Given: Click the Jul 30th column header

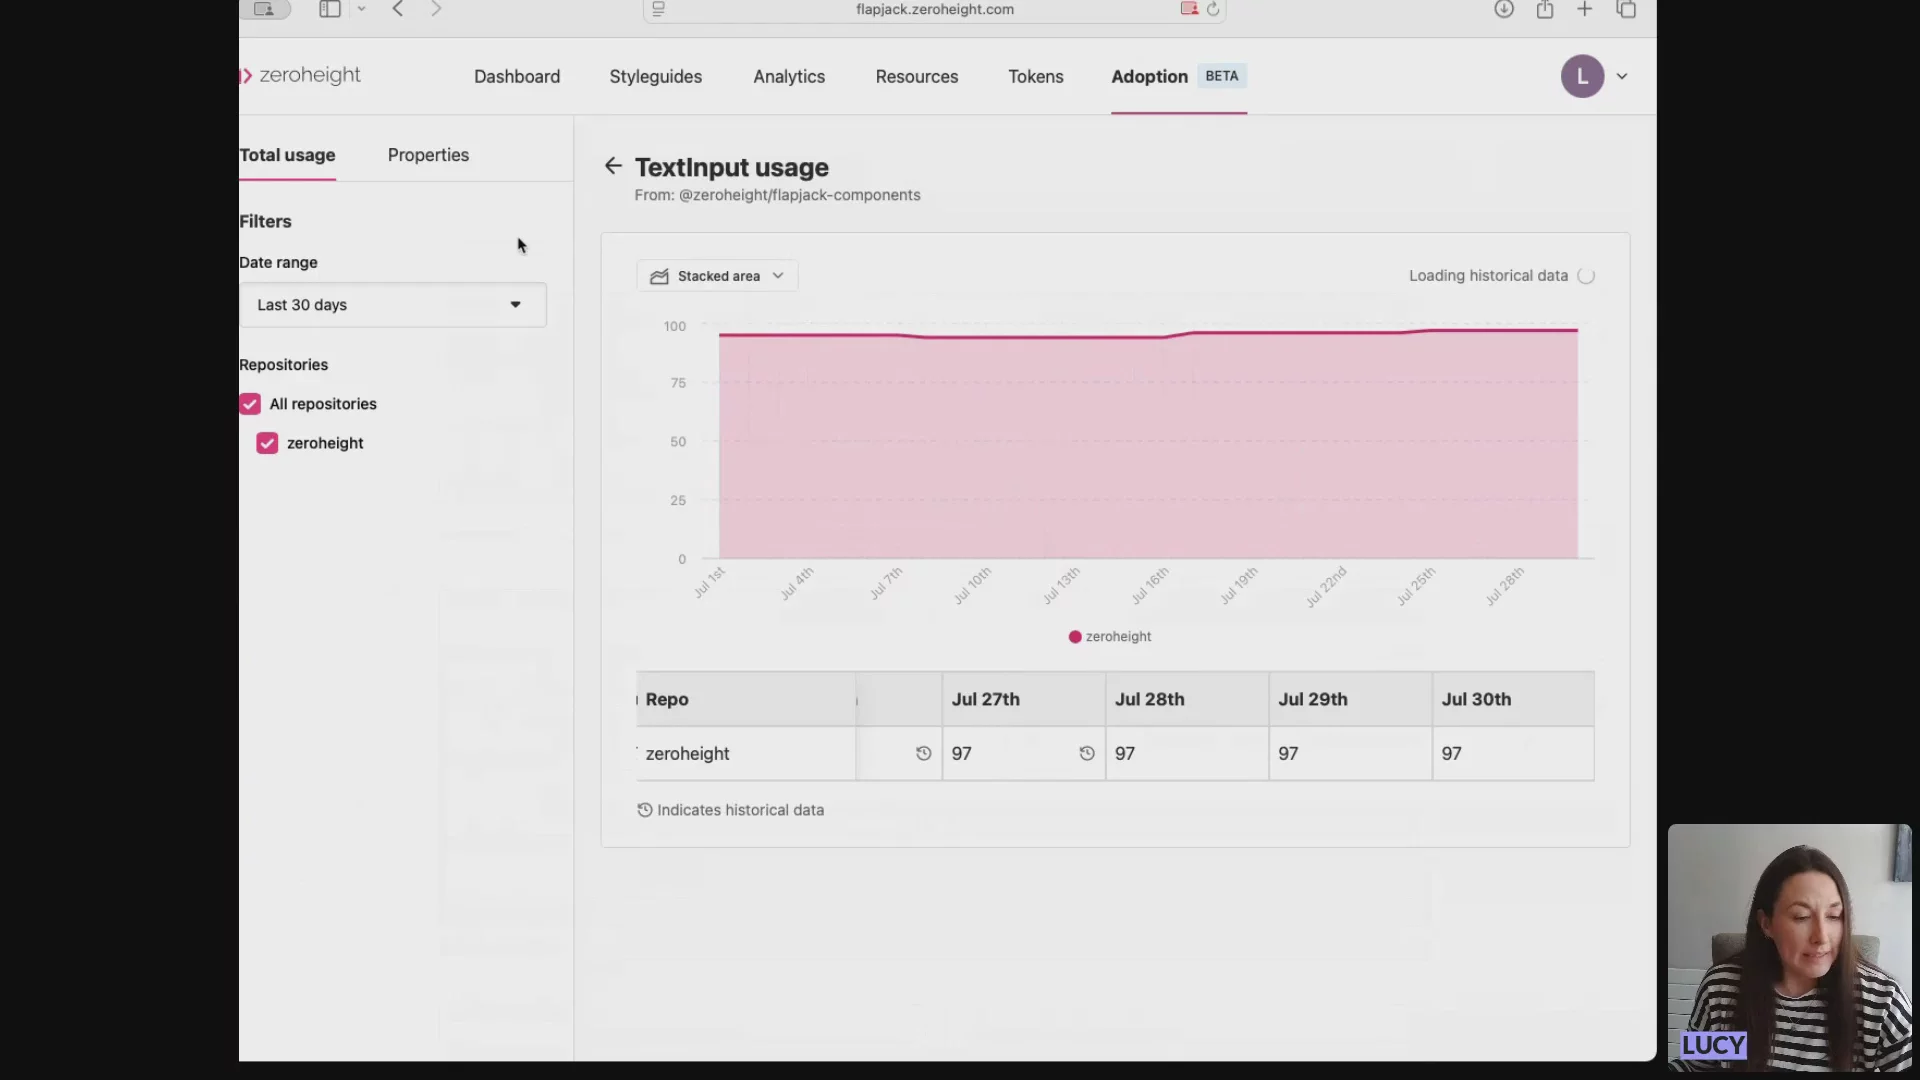Looking at the screenshot, I should click(1513, 699).
